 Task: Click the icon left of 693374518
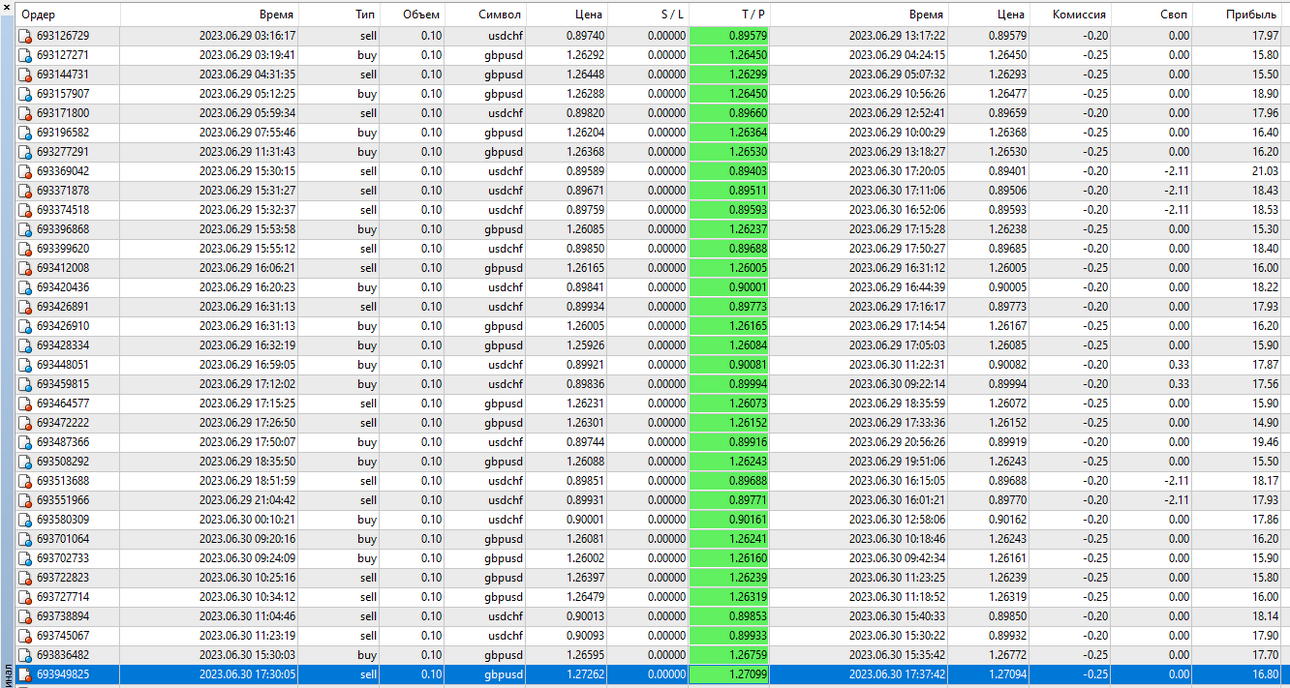pos(26,210)
